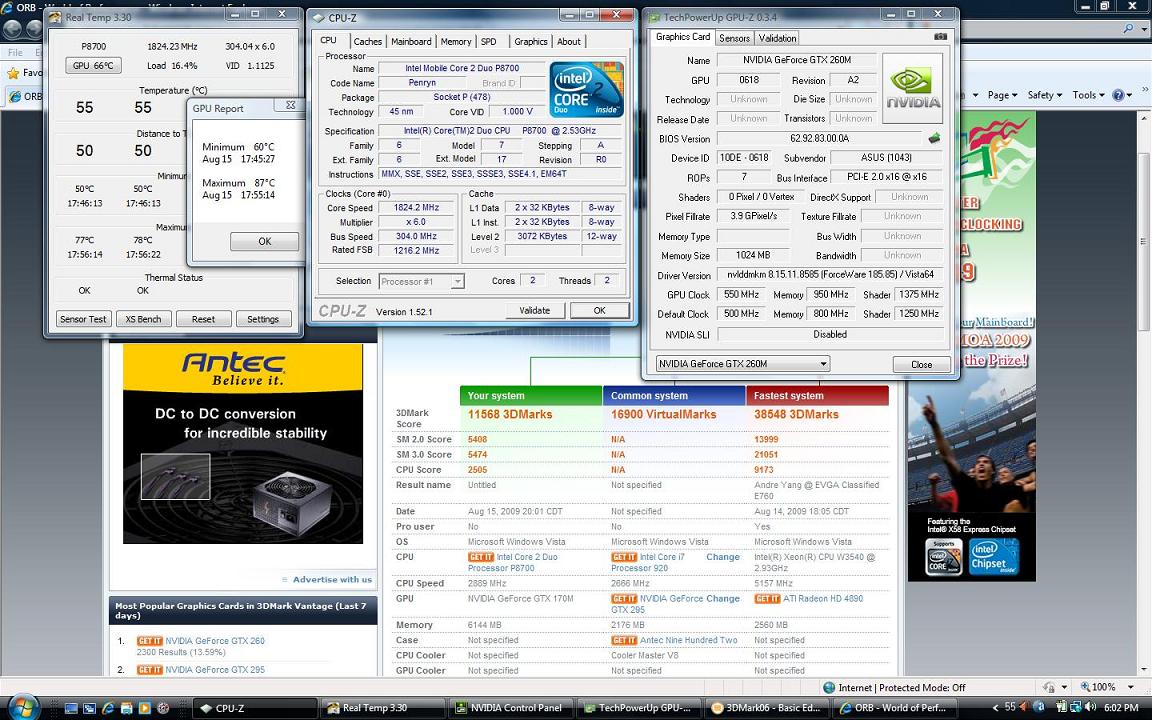Click the Advertise with us link
This screenshot has height=720, width=1152.
tap(332, 580)
